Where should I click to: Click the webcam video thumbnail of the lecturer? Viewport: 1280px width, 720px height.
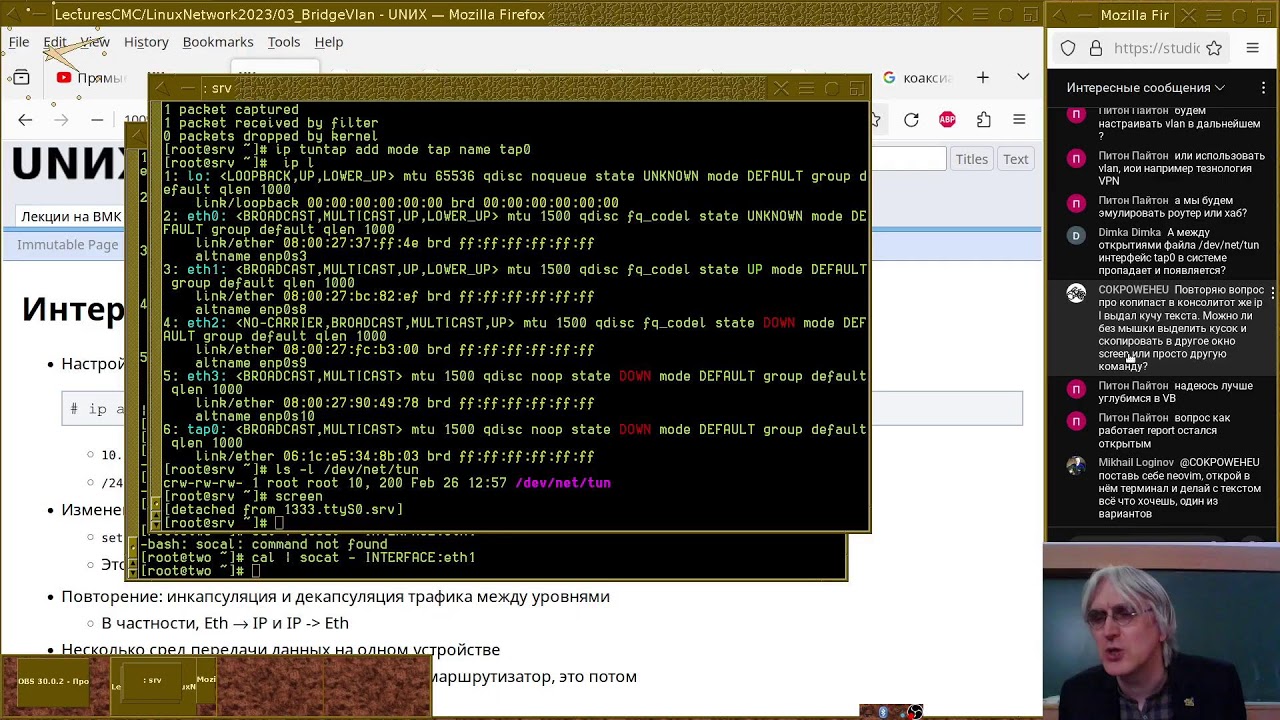point(1161,631)
